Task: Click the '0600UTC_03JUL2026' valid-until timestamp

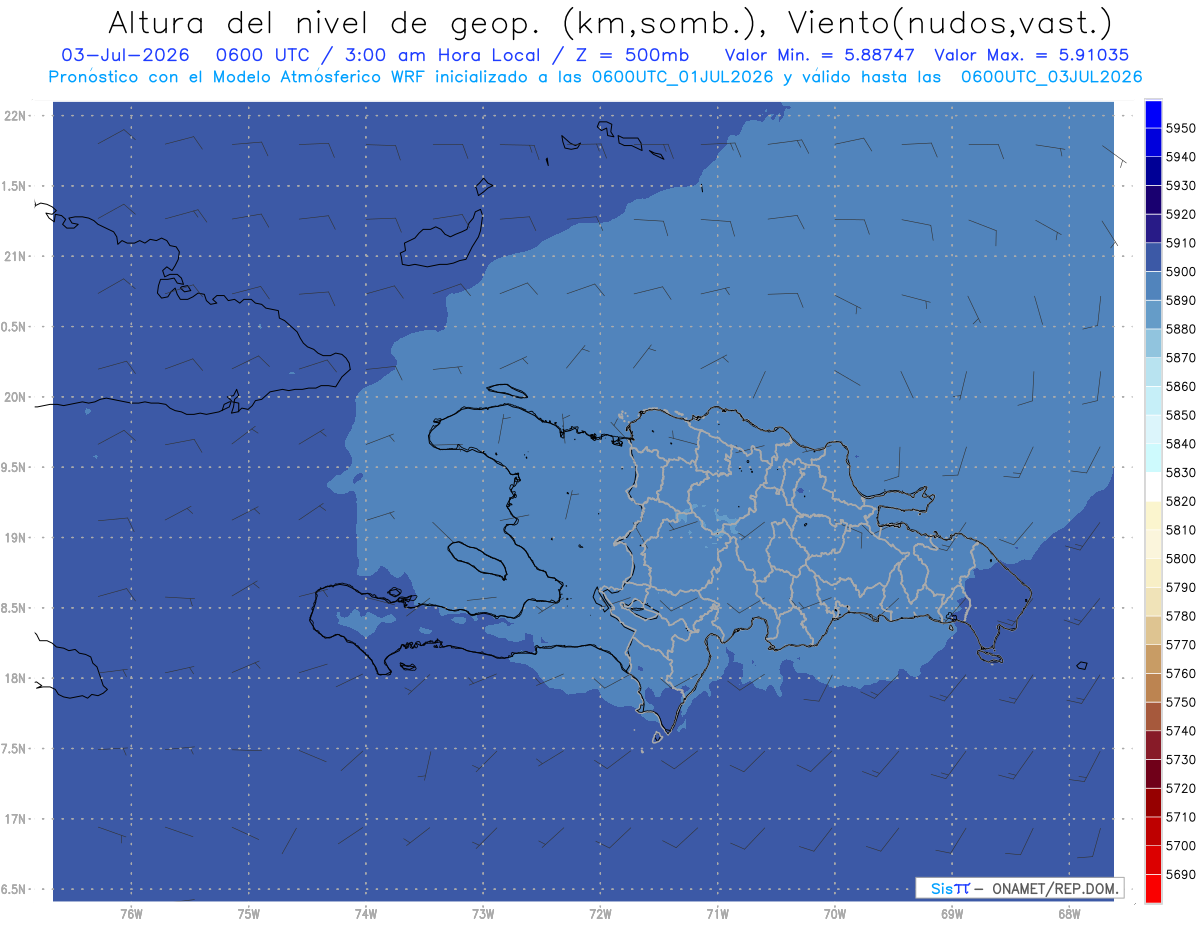Action: tap(1051, 76)
